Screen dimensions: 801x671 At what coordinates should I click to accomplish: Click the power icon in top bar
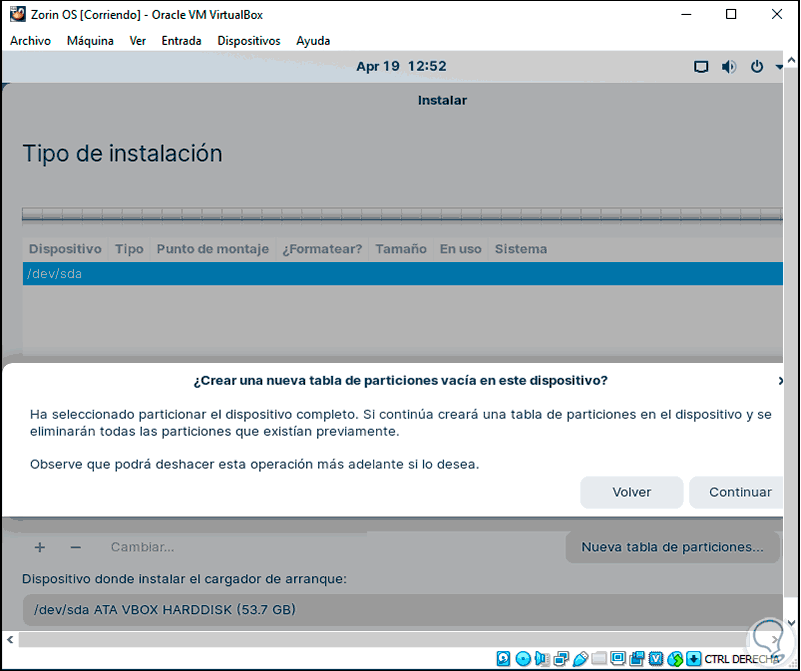coord(757,66)
